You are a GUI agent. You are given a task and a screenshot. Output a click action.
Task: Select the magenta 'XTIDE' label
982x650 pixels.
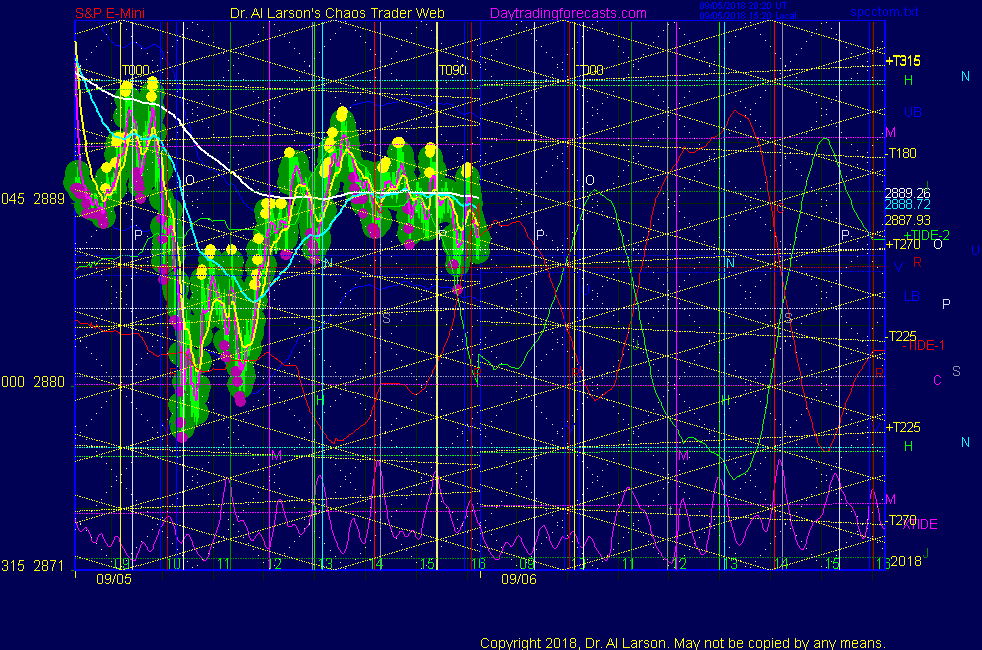pos(919,525)
